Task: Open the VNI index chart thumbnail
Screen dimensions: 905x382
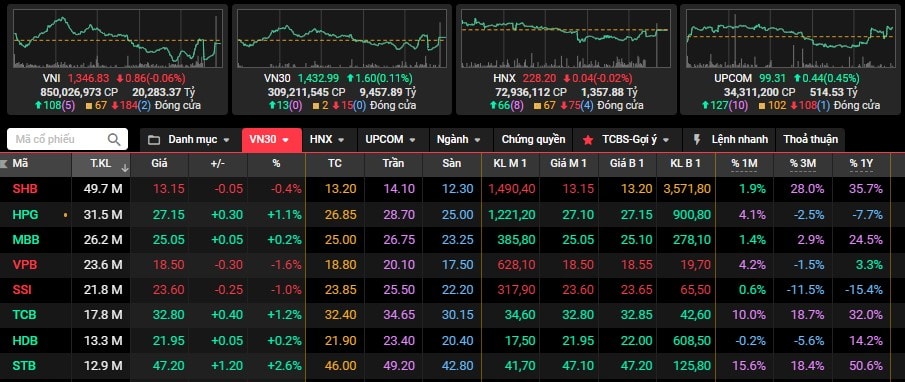Action: point(117,59)
